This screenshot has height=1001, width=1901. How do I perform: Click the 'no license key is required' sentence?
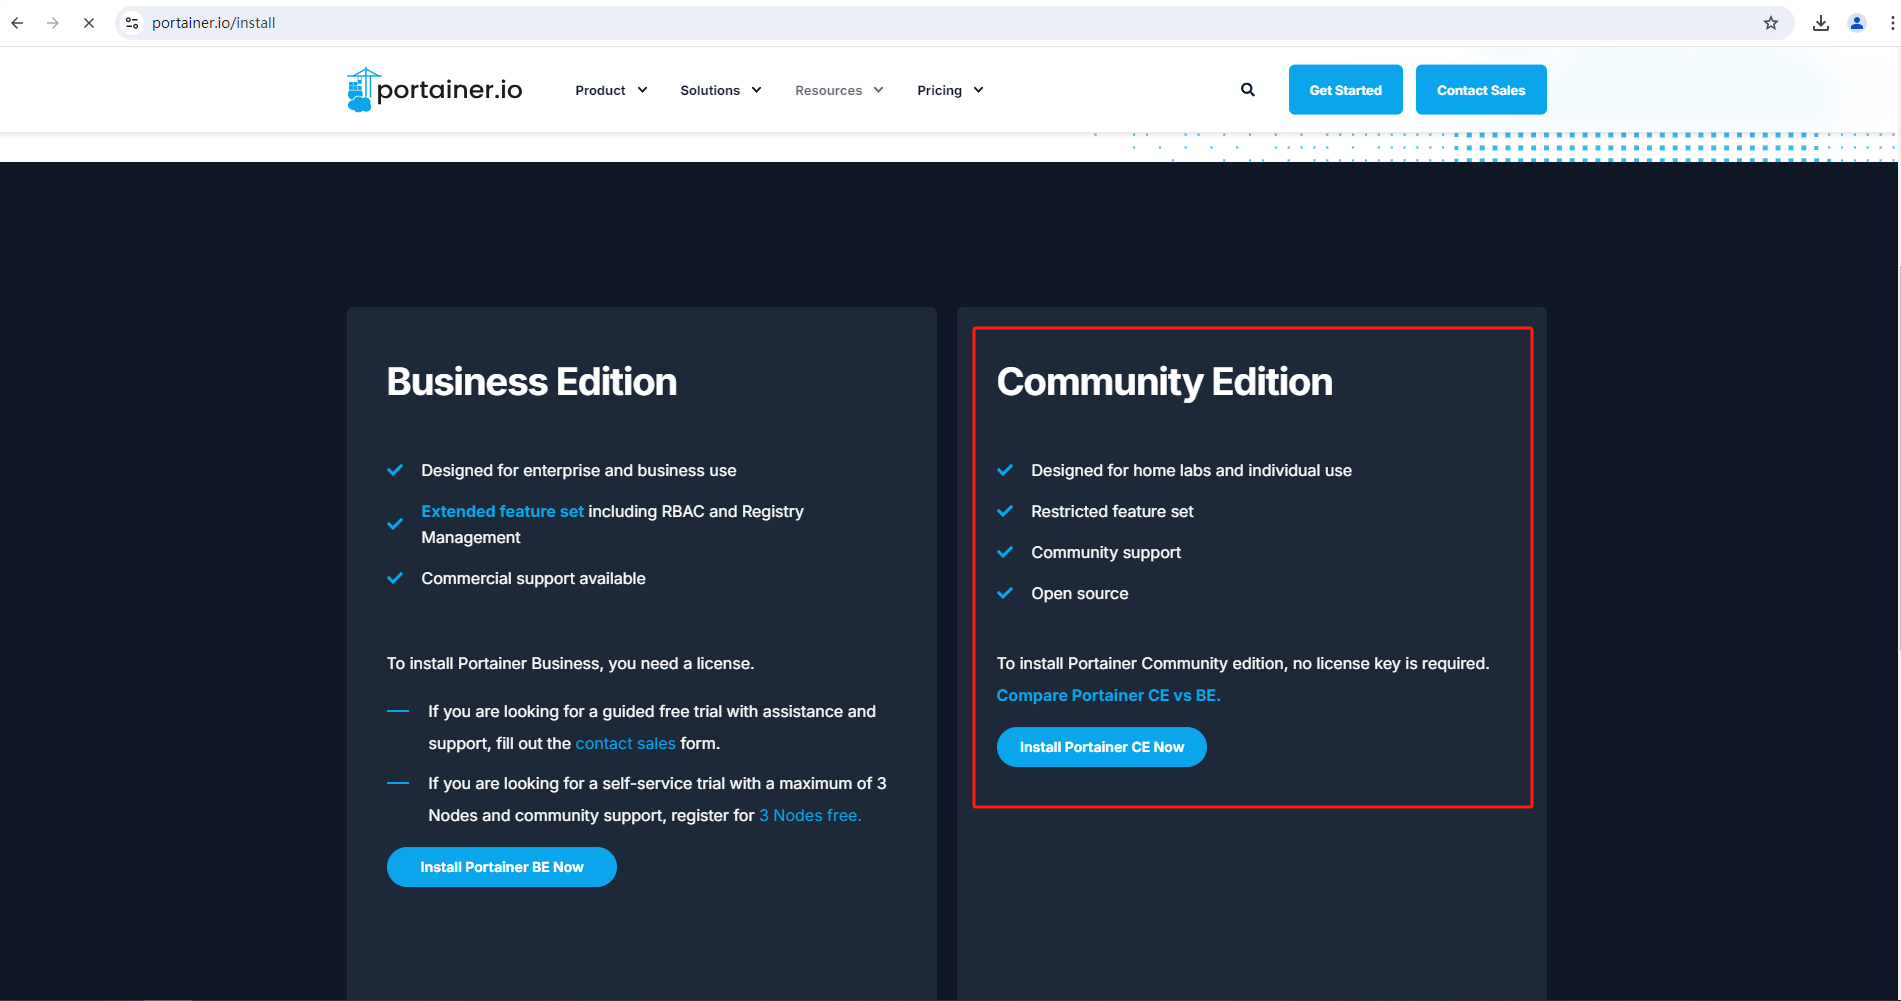(x=1243, y=663)
